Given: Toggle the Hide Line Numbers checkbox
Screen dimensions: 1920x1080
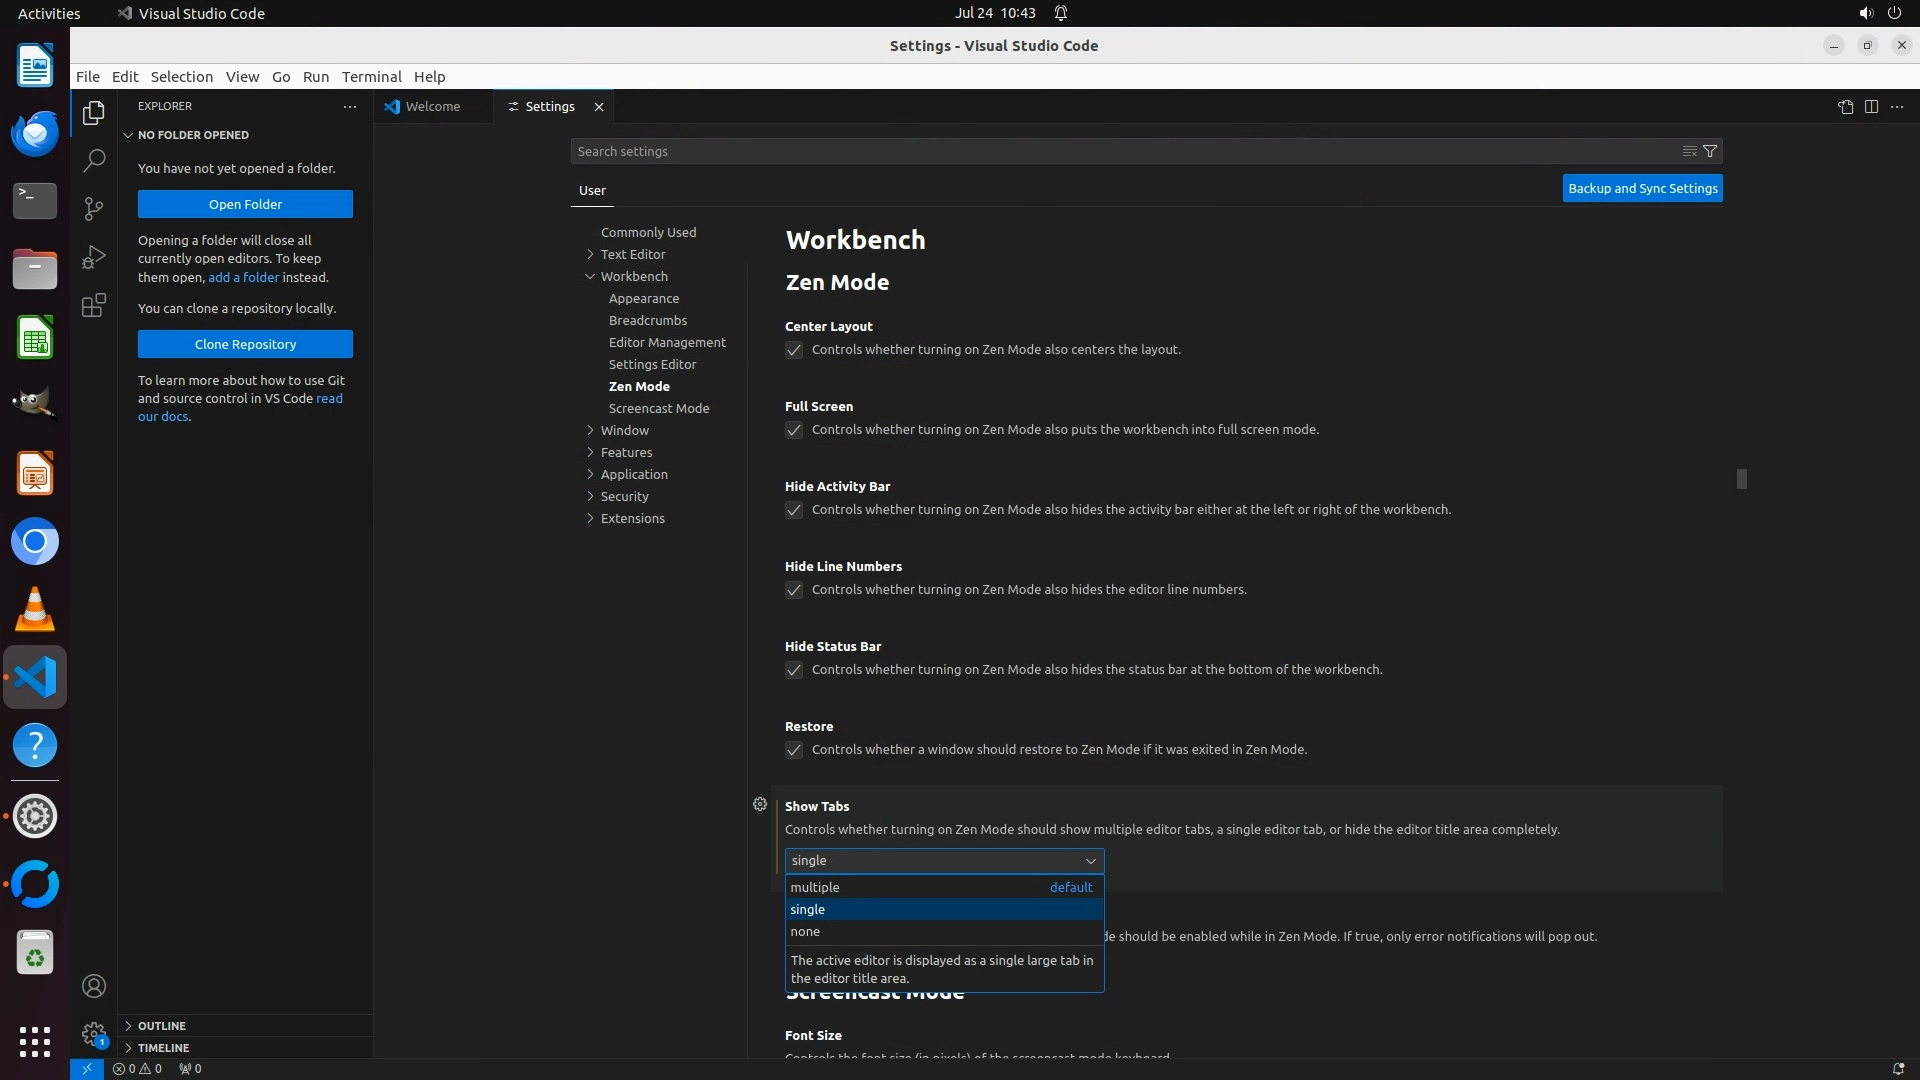Looking at the screenshot, I should tap(794, 590).
